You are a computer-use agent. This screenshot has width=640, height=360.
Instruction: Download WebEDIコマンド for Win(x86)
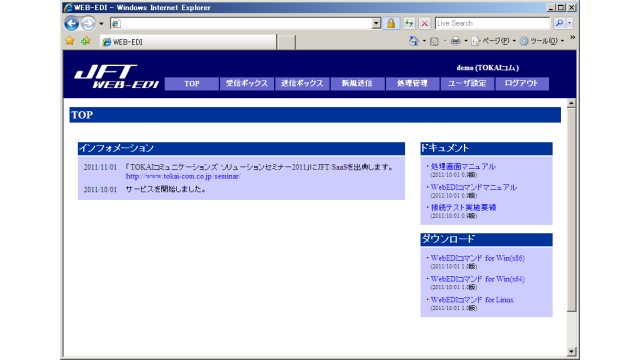click(478, 258)
